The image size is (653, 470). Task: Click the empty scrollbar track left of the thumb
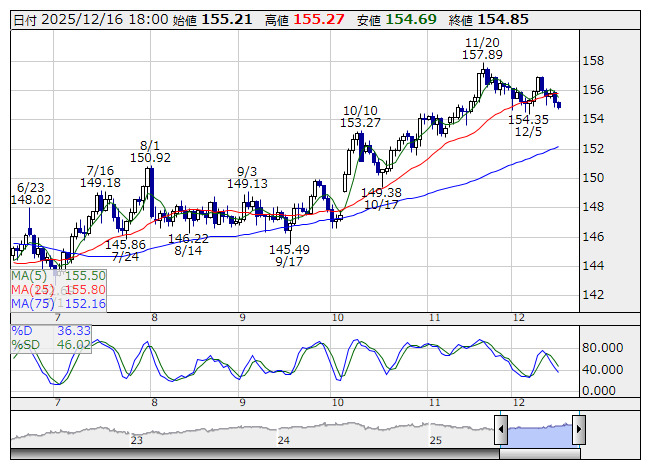[x=250, y=453]
